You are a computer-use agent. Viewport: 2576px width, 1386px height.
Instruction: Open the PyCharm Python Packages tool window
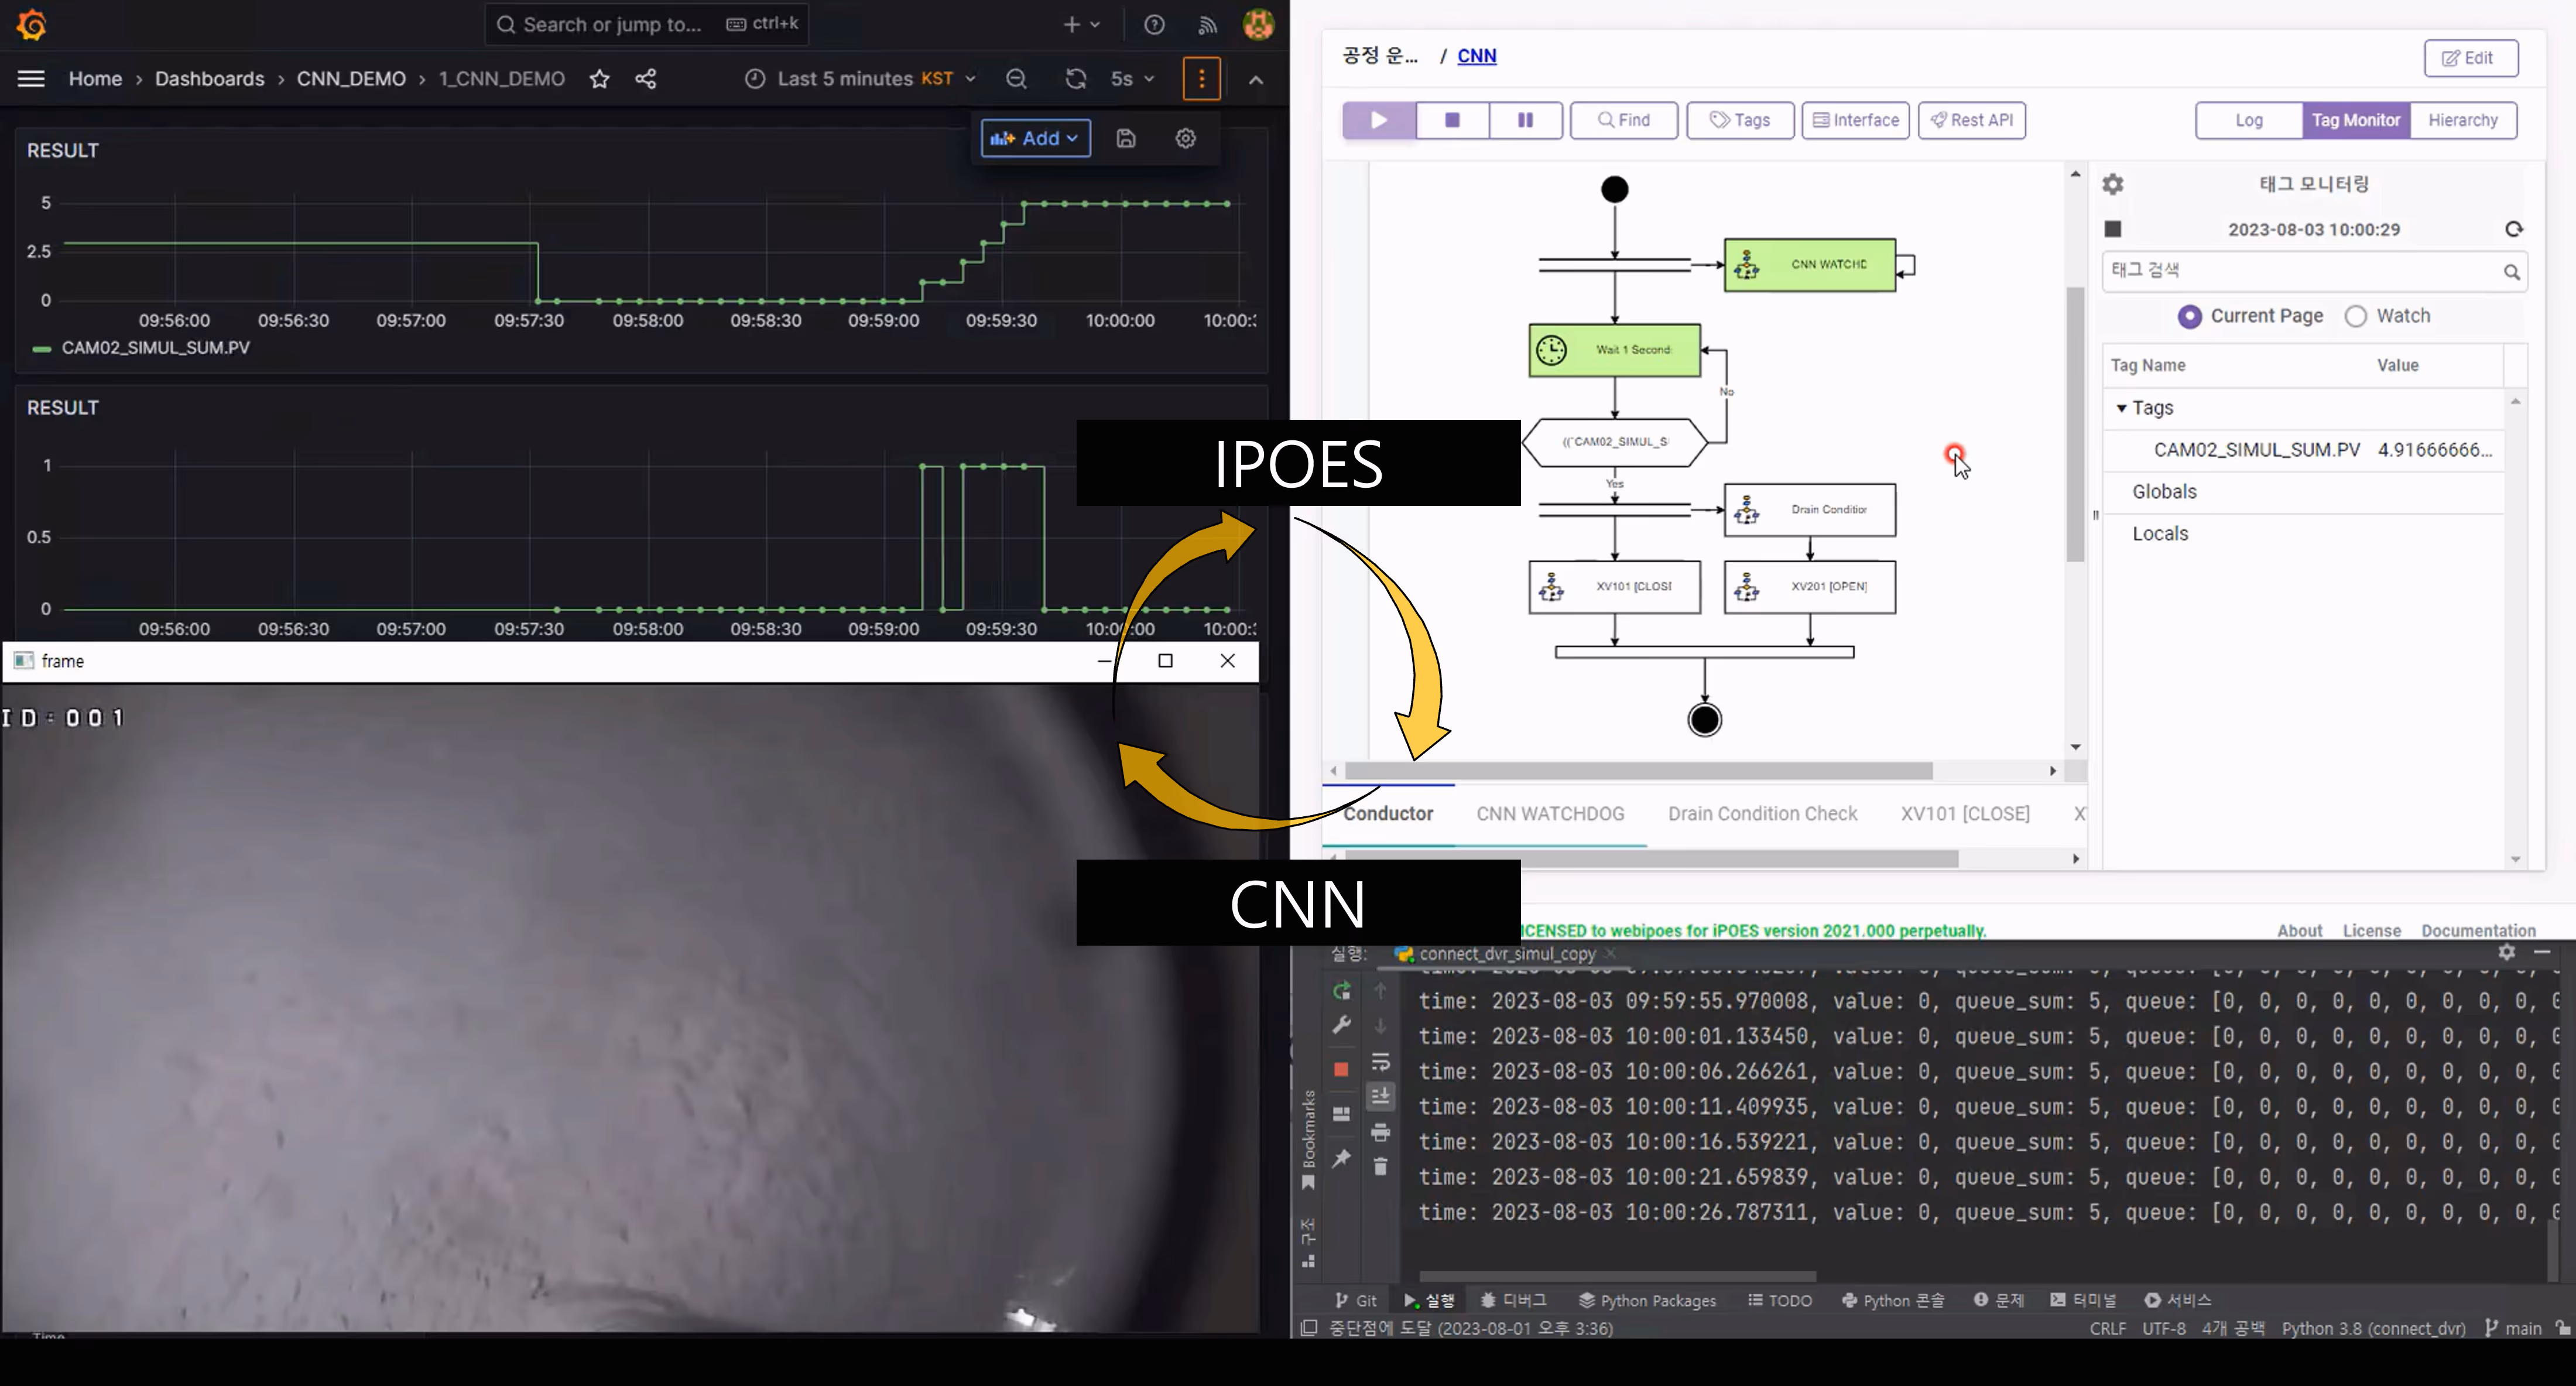(x=1647, y=1300)
